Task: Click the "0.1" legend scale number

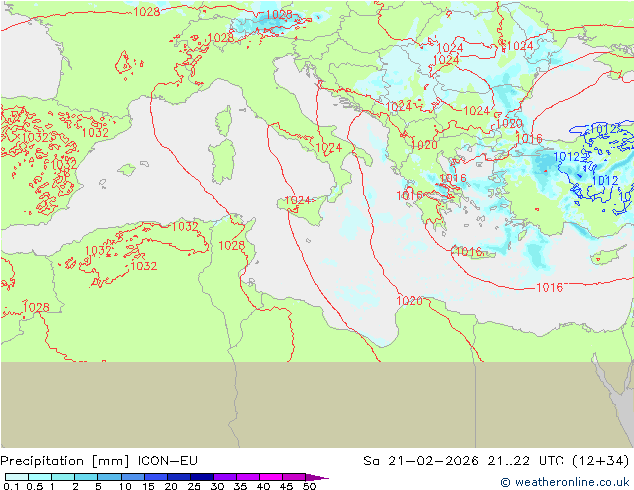Action: pyautogui.click(x=11, y=486)
